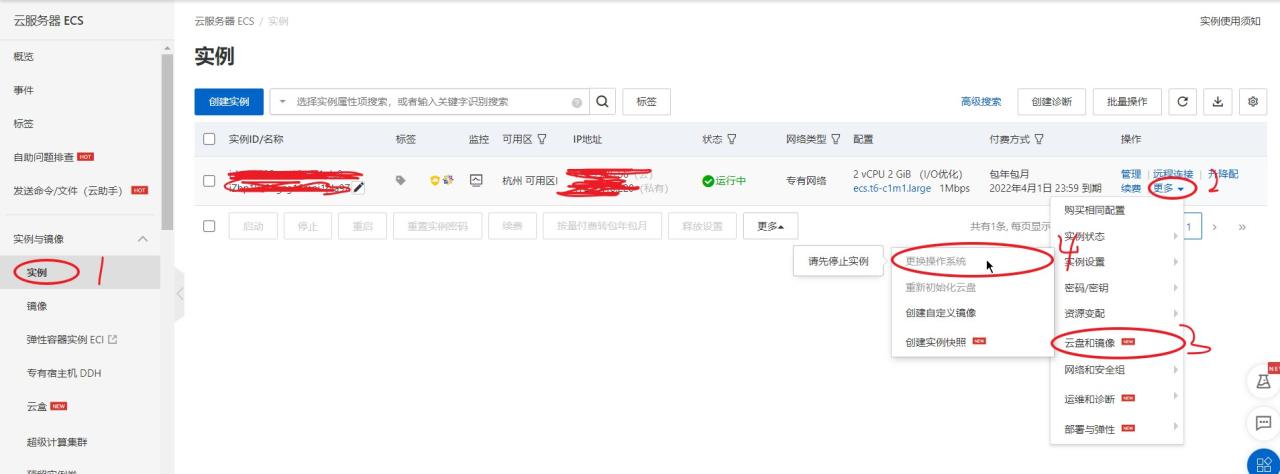Open 实例使用须知 link at top right
Screen dimensions: 1280x474
pyautogui.click(x=1230, y=21)
